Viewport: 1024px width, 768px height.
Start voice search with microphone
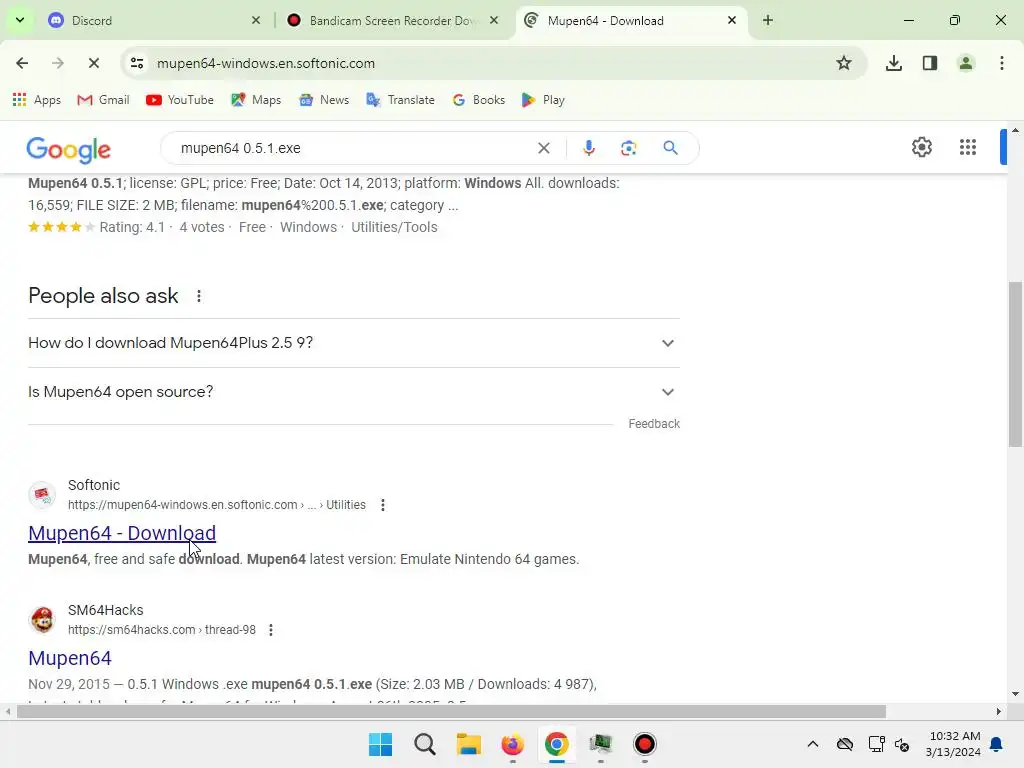point(588,148)
